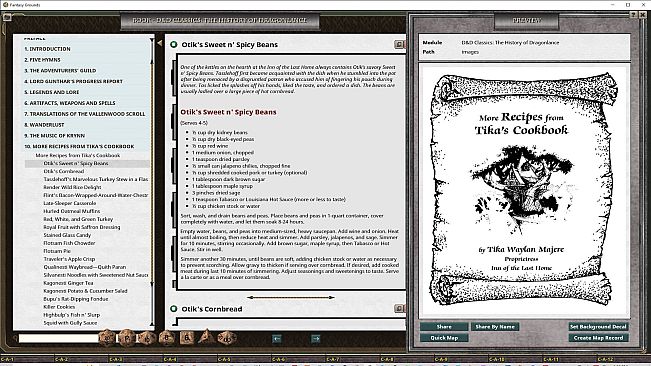
Task: Select Kagonesti Ginger Tea entry
Action: coord(68,283)
